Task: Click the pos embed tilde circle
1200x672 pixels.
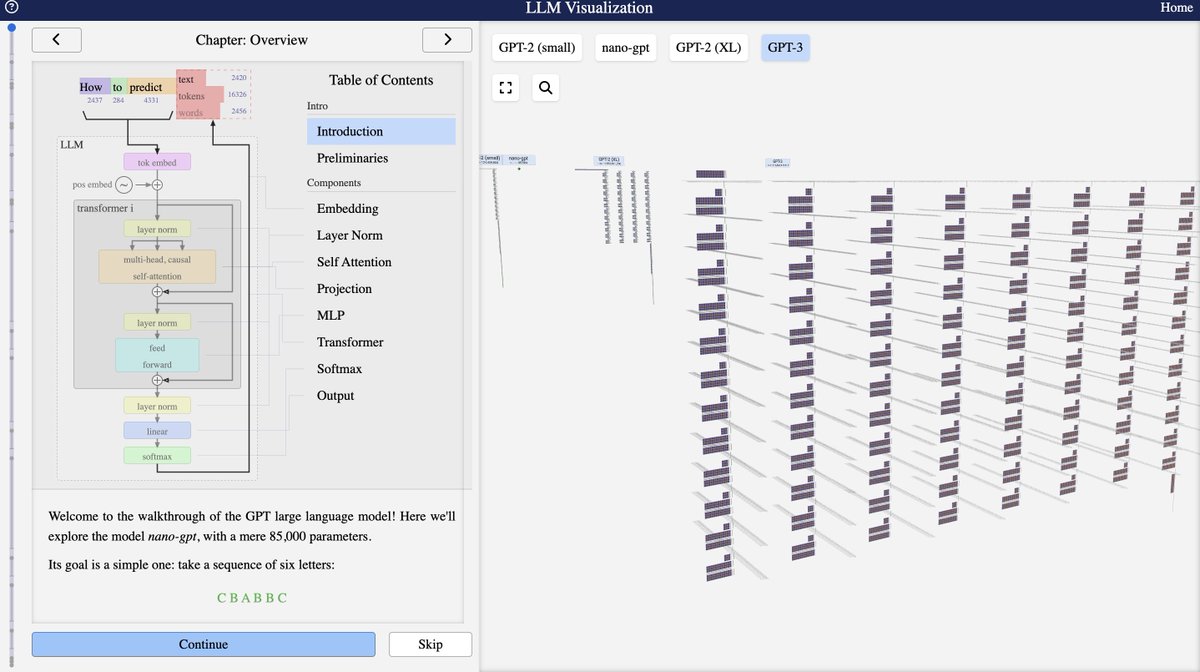Action: pyautogui.click(x=124, y=185)
